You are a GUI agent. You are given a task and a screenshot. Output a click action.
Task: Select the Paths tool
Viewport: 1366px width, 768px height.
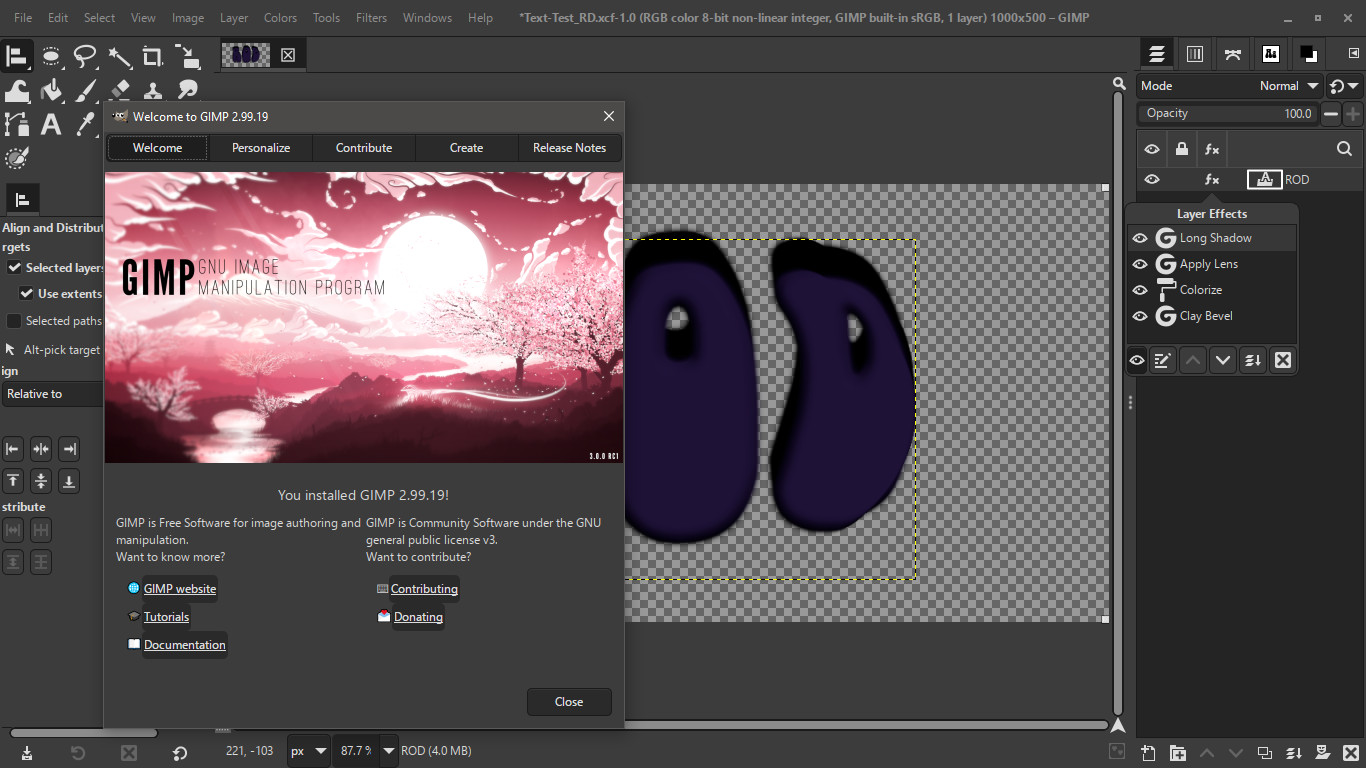[17, 123]
